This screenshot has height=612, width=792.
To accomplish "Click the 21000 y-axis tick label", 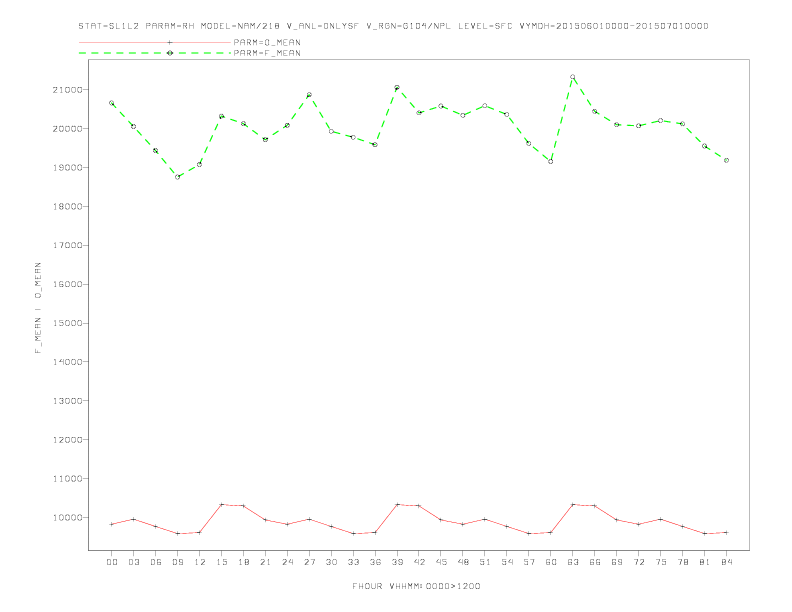I will point(67,90).
